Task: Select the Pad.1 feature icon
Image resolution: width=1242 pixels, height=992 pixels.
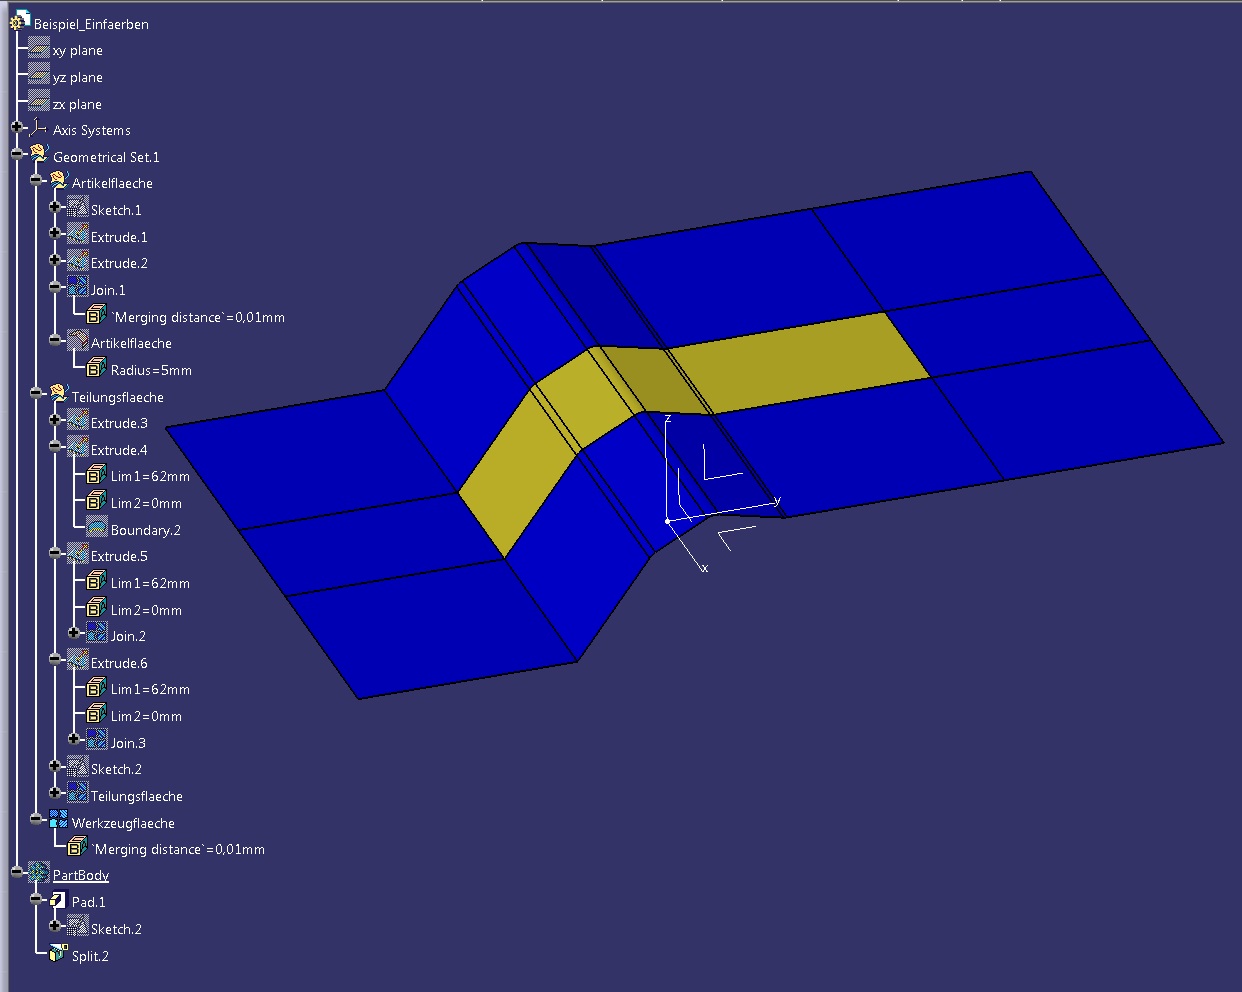Action: tap(58, 900)
